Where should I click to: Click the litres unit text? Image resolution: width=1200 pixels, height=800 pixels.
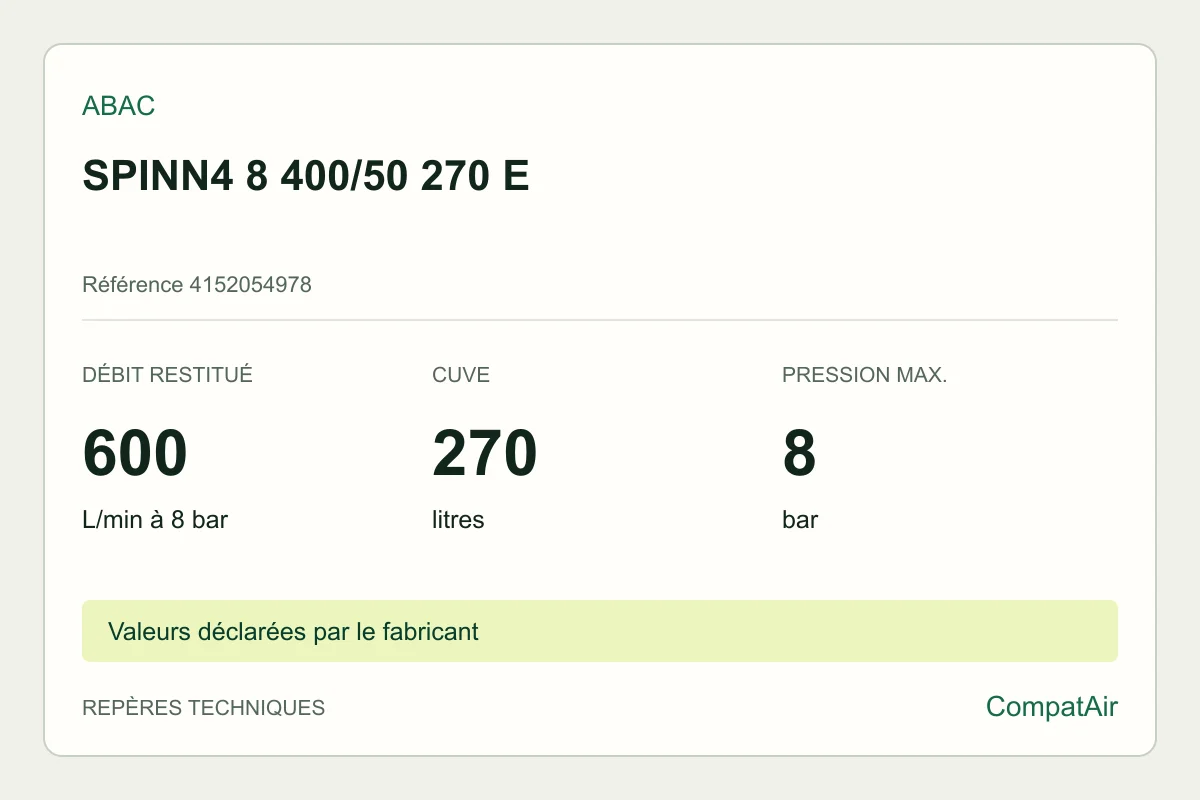click(458, 520)
